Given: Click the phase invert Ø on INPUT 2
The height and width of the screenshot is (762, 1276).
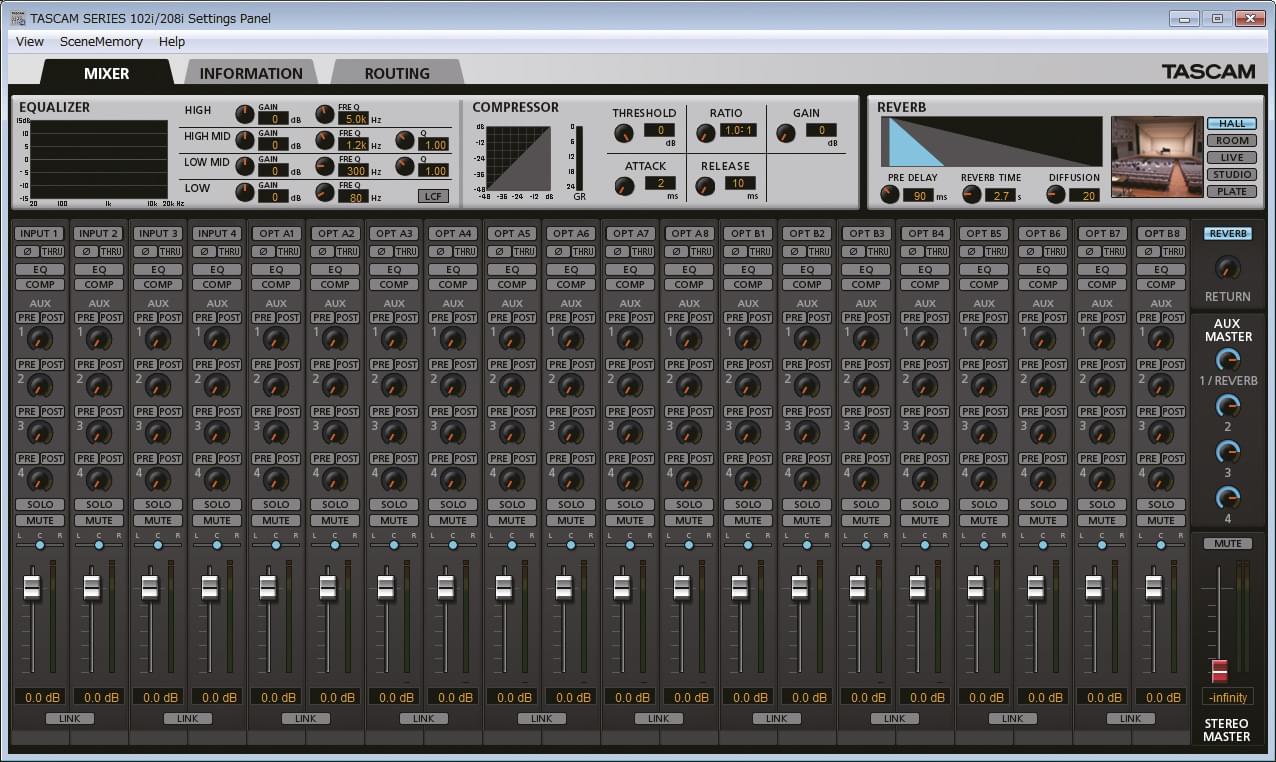Looking at the screenshot, I should coord(86,252).
